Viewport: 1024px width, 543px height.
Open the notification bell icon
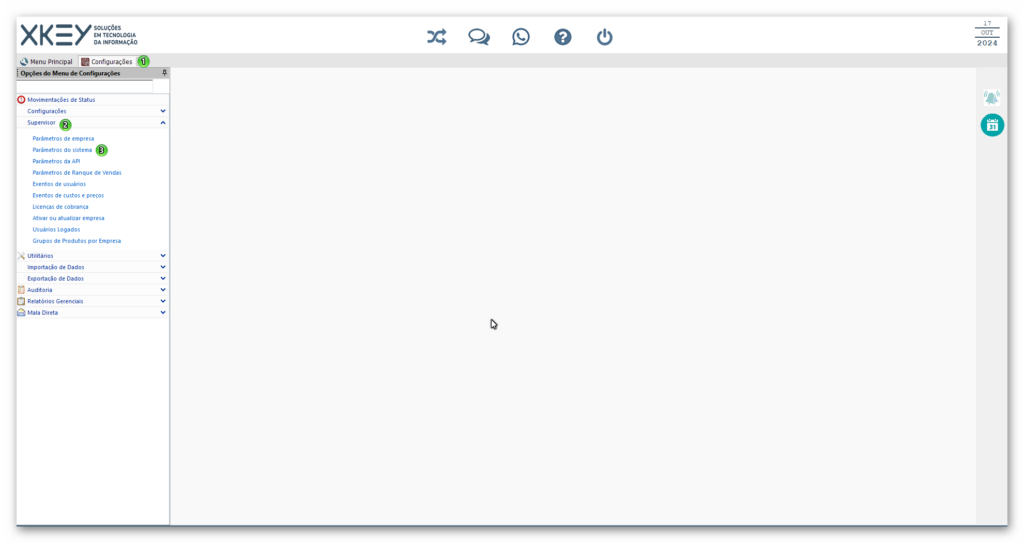pyautogui.click(x=991, y=98)
